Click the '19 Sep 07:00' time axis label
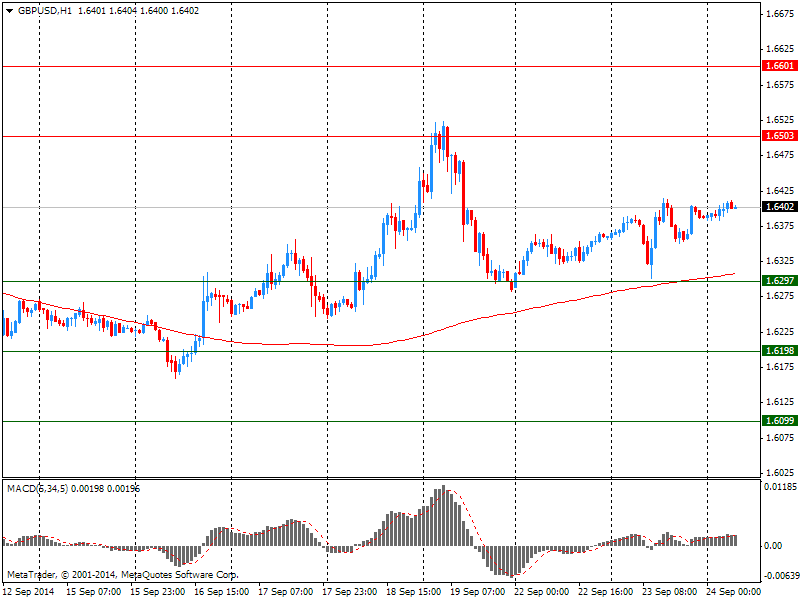800x600 pixels. (x=477, y=592)
